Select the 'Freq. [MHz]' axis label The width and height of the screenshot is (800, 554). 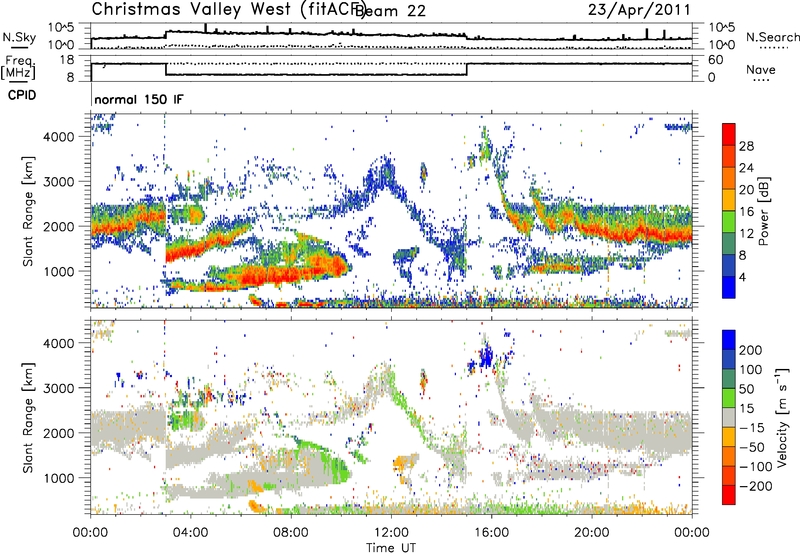coord(18,67)
